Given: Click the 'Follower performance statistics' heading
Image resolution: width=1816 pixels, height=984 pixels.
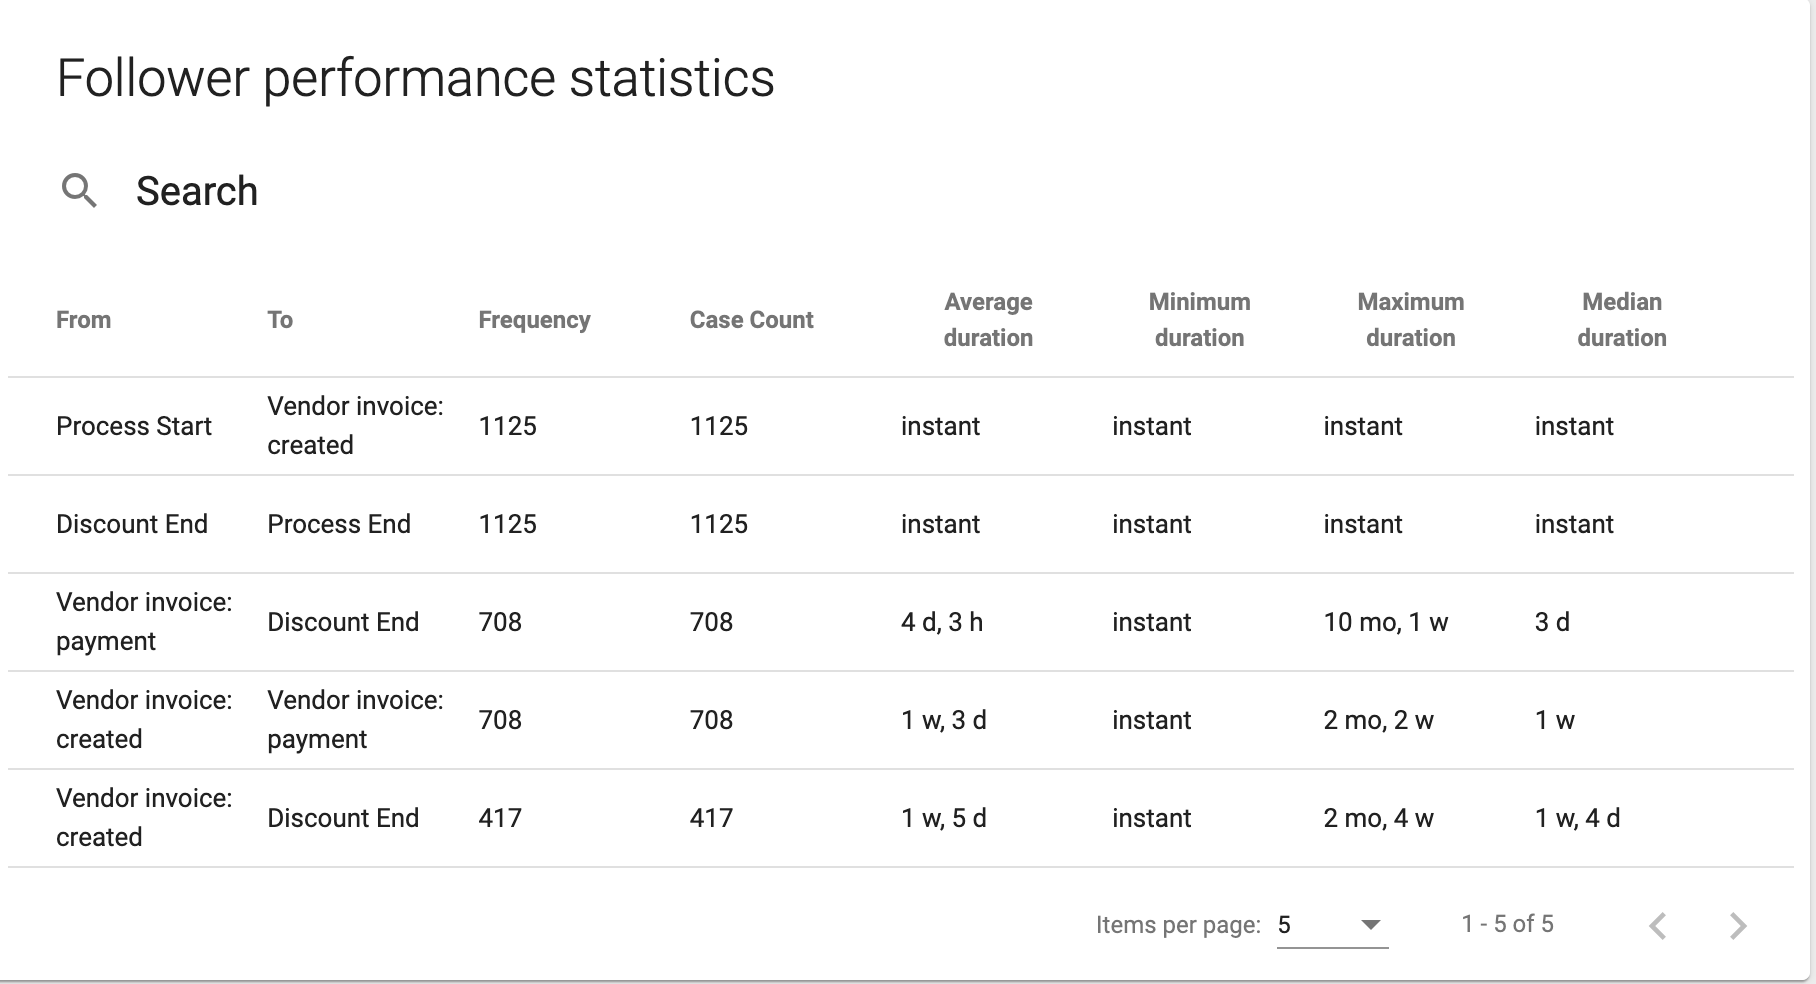Looking at the screenshot, I should [415, 78].
